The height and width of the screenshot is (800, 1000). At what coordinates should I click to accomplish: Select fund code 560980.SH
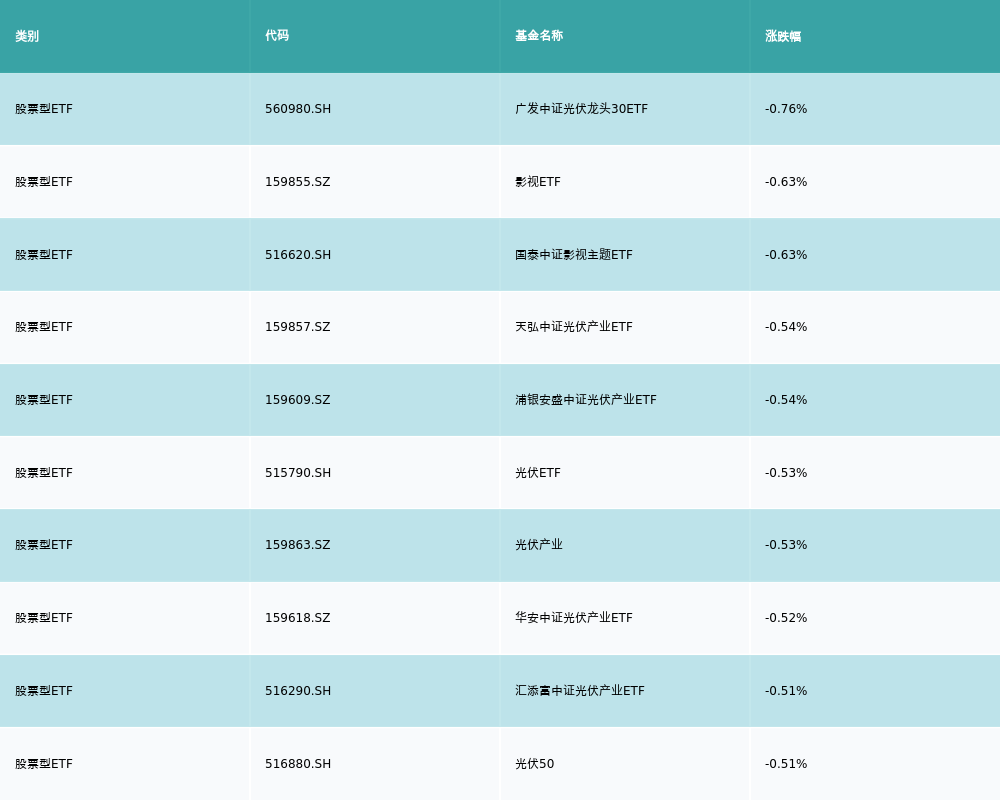point(298,109)
